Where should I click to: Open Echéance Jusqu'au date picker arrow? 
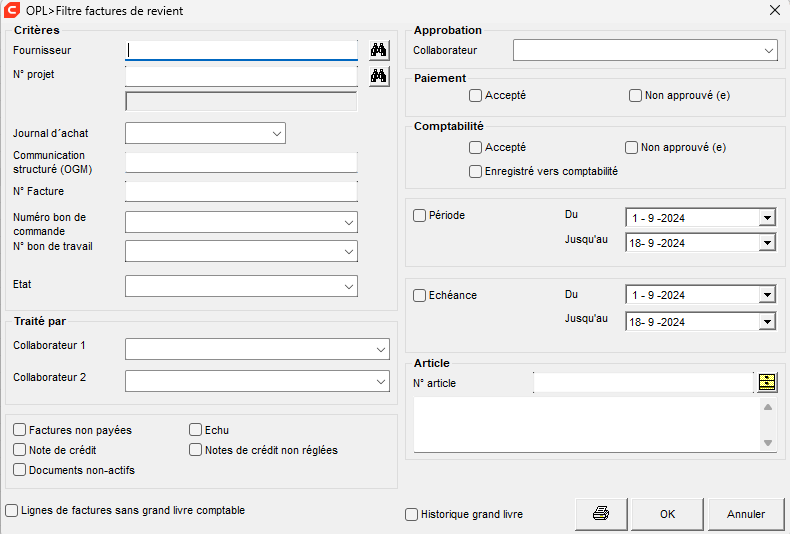767,321
